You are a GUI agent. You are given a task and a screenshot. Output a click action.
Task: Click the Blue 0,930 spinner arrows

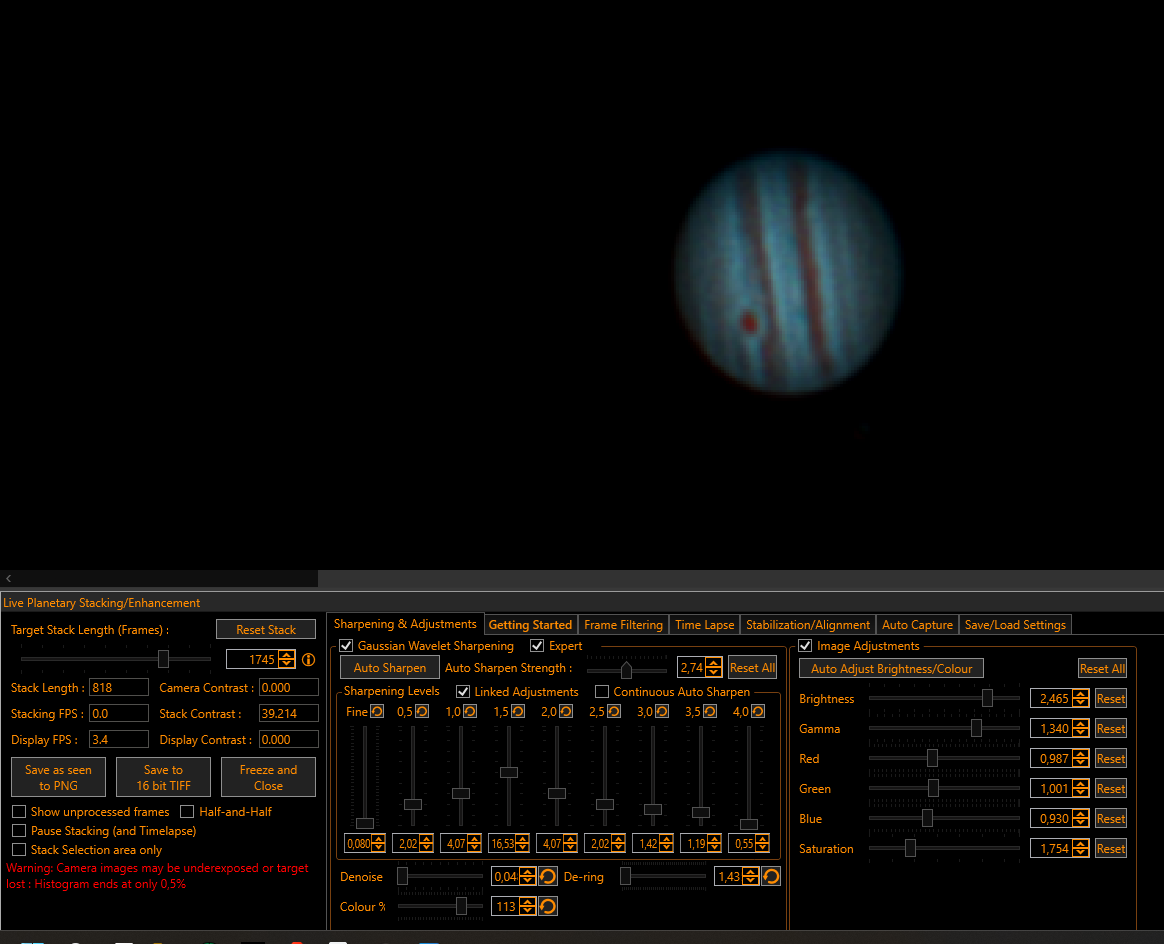pos(1081,819)
